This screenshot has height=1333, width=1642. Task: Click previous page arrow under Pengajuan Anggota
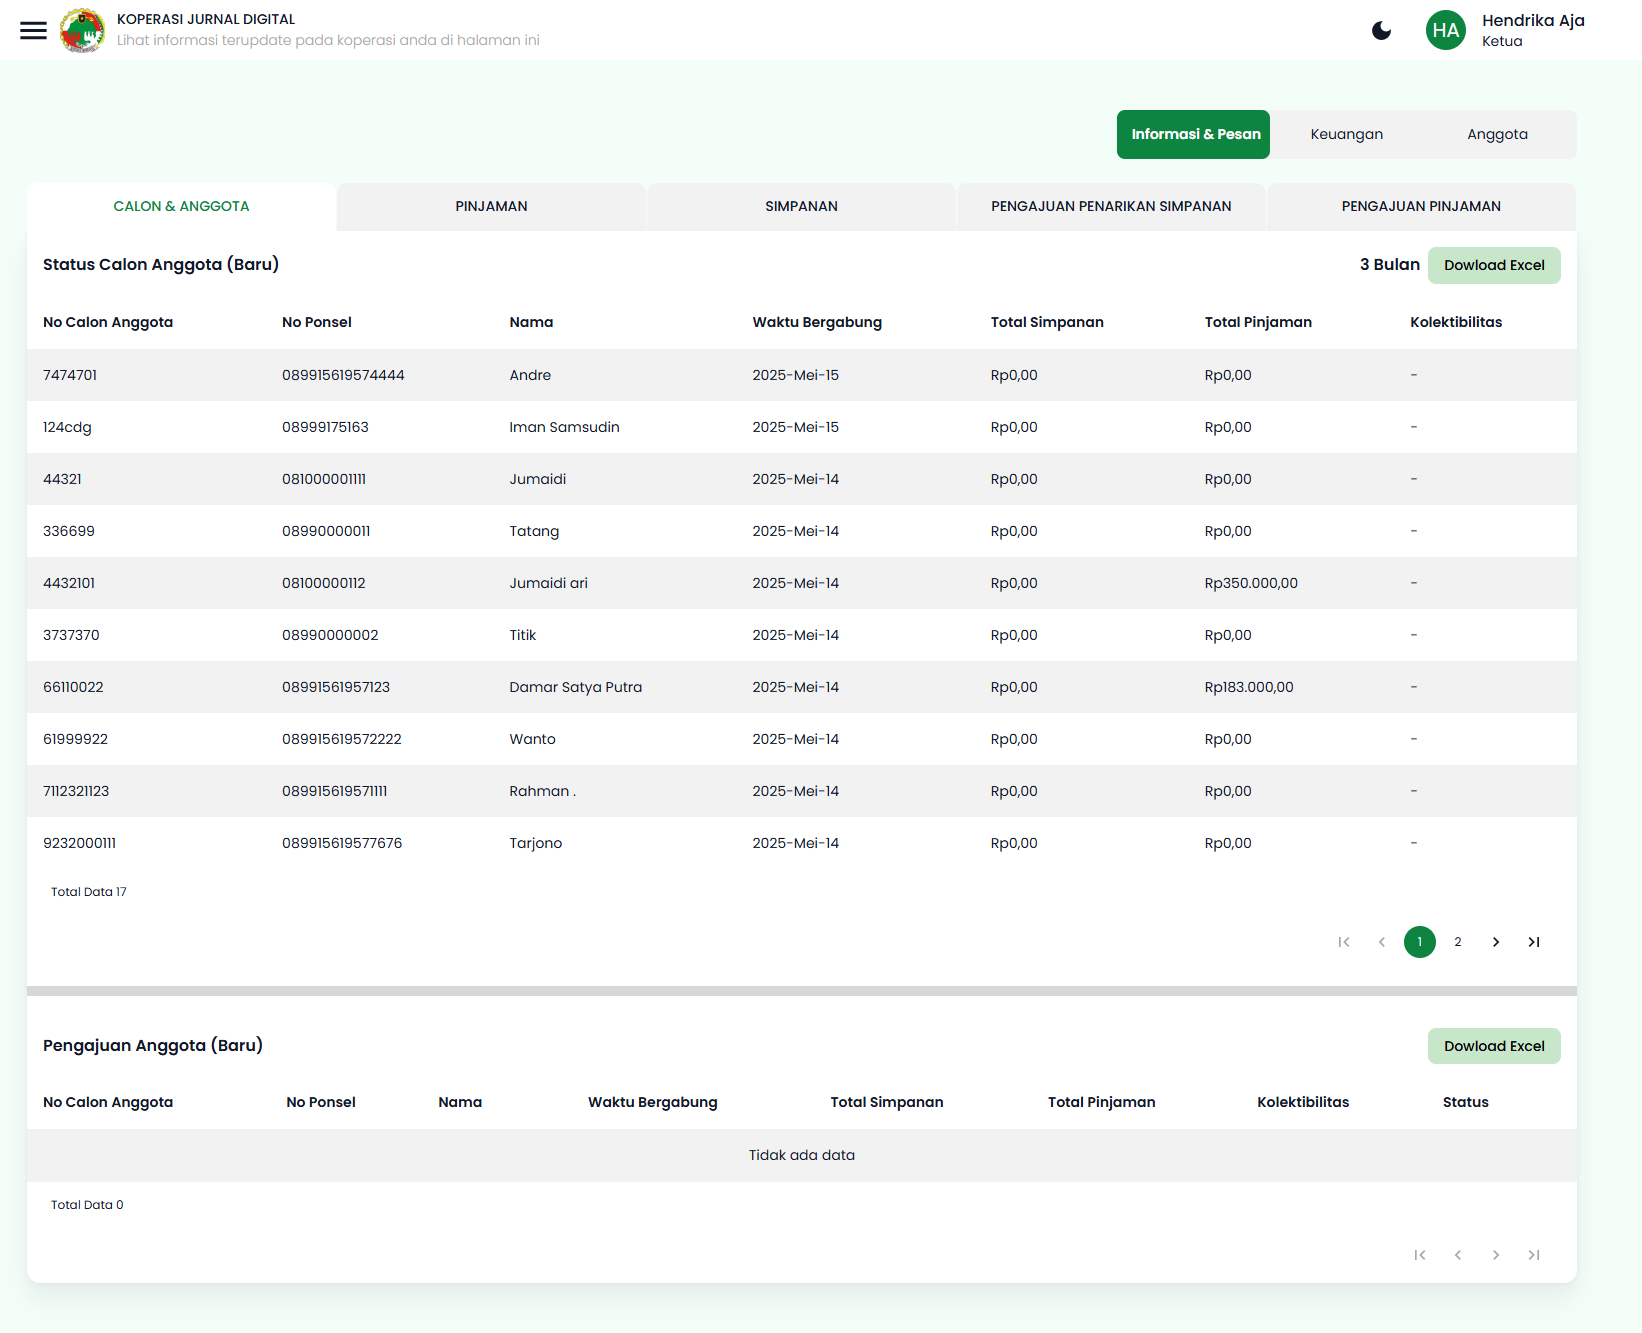pos(1458,1255)
